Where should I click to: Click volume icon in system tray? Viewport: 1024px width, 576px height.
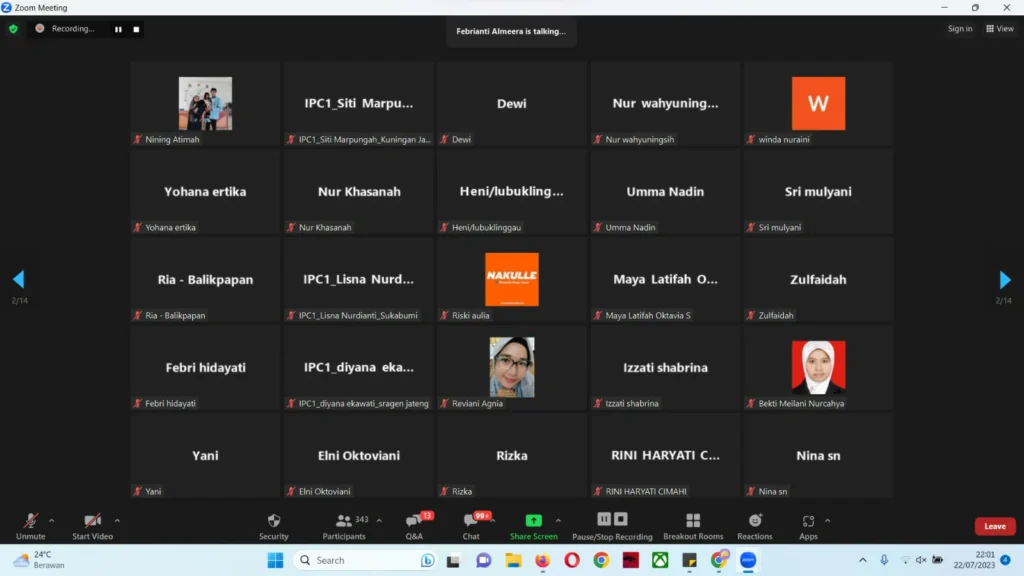[921, 560]
